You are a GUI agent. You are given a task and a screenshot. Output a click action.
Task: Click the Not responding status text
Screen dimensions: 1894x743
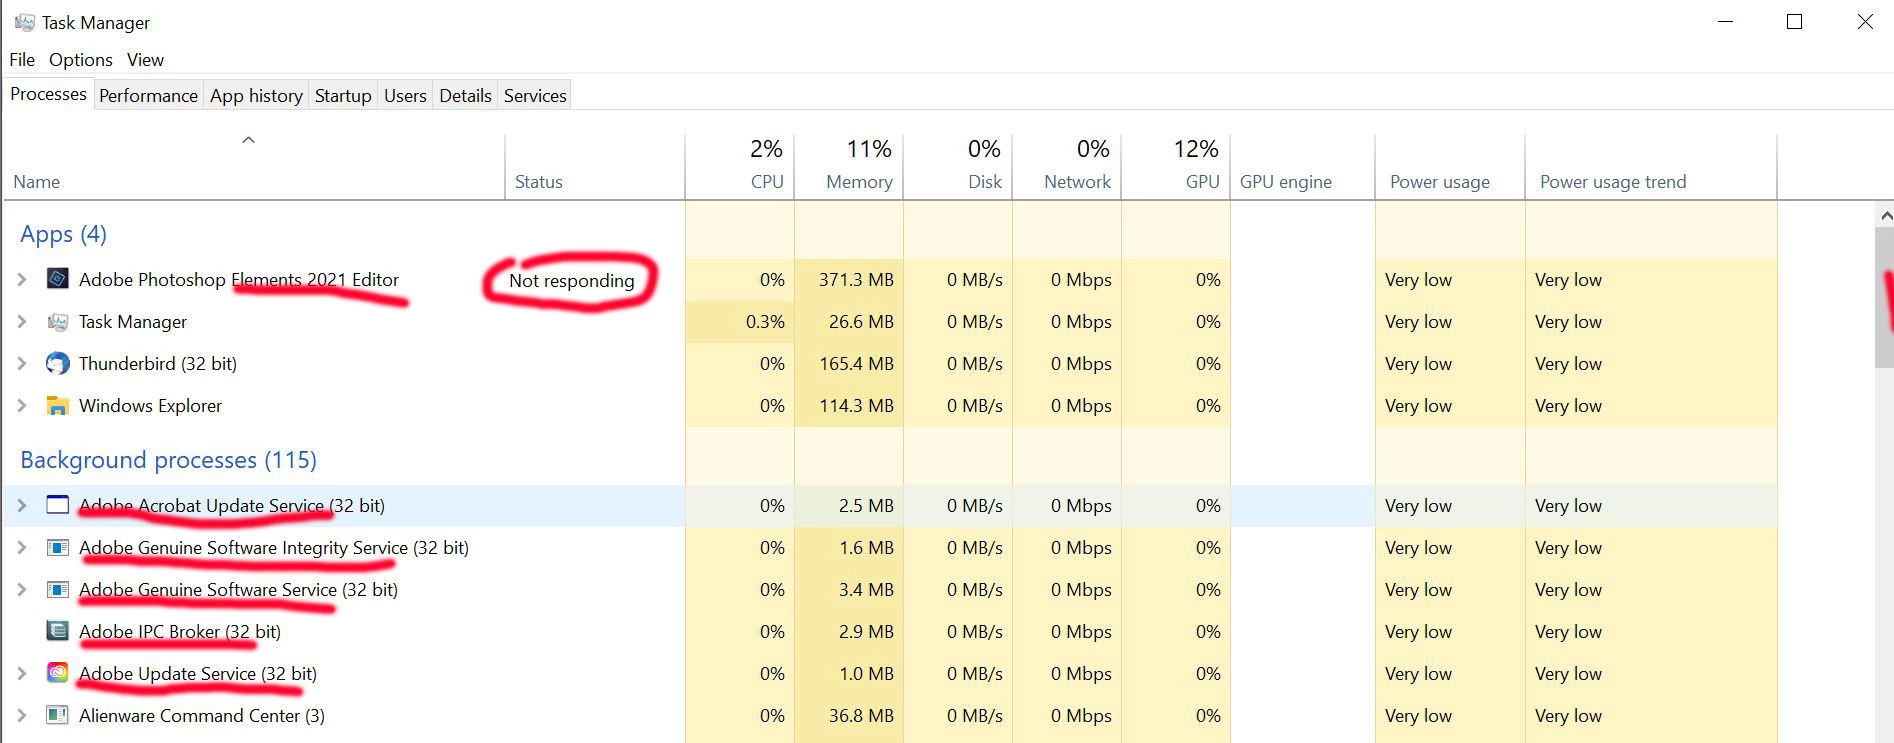click(571, 281)
